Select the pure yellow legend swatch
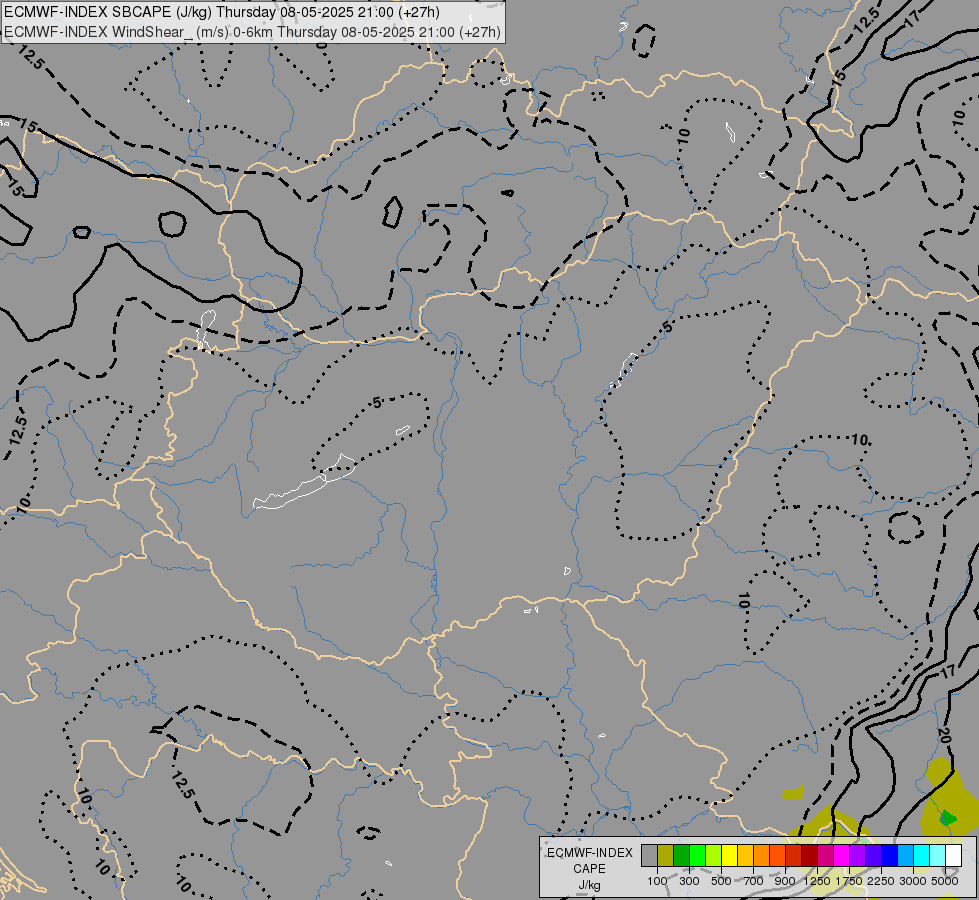The image size is (979, 900). pyautogui.click(x=729, y=856)
